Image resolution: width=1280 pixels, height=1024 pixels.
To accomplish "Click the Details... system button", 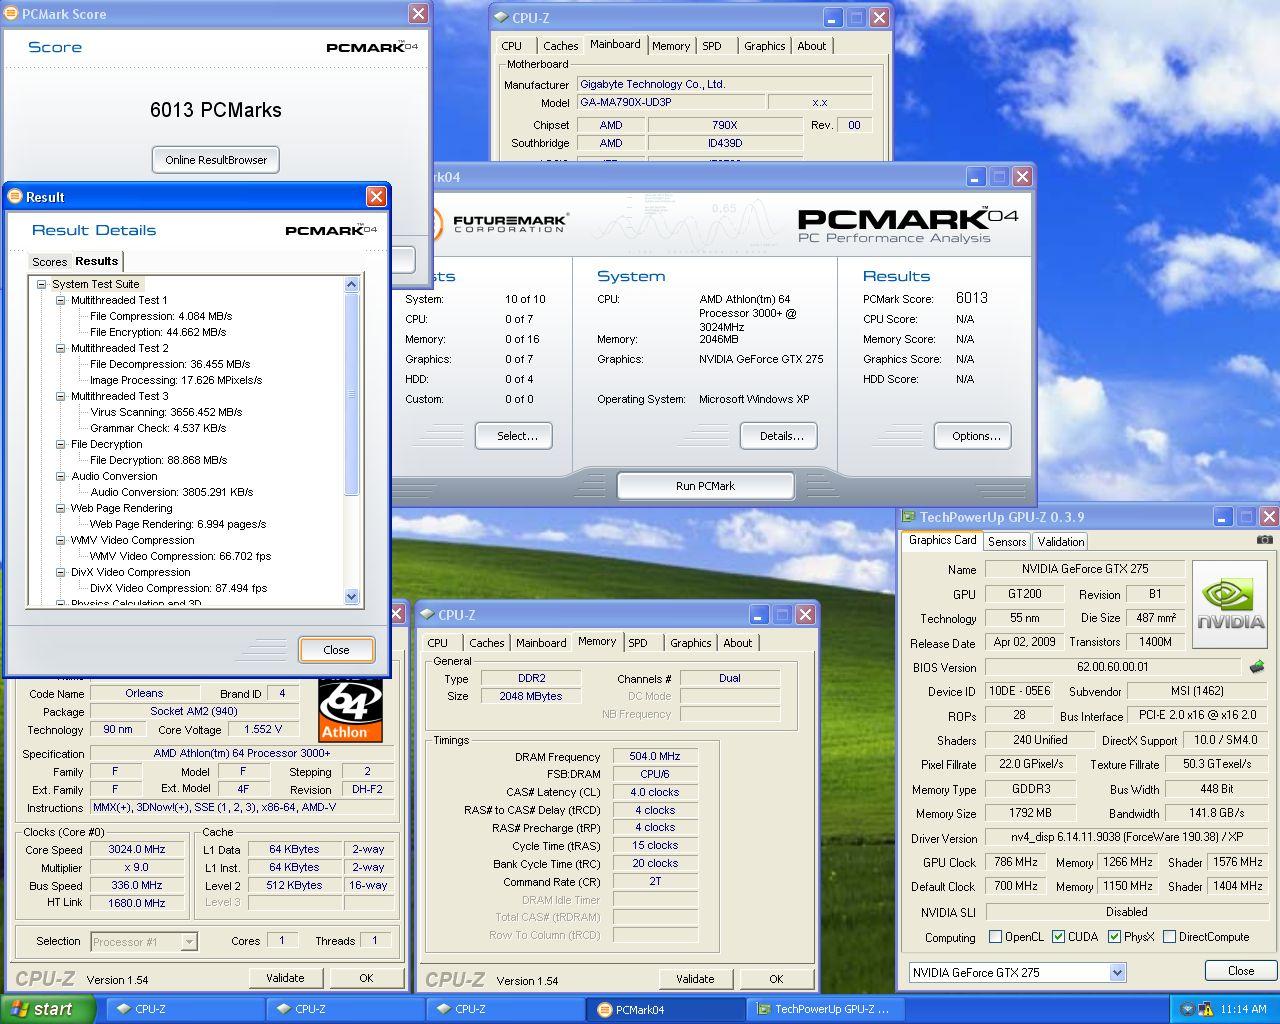I will [x=781, y=436].
